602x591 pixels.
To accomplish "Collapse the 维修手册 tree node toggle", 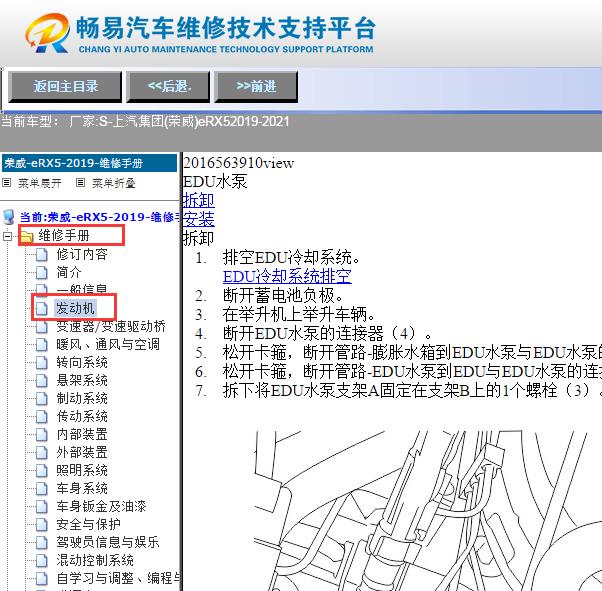I will [7, 236].
